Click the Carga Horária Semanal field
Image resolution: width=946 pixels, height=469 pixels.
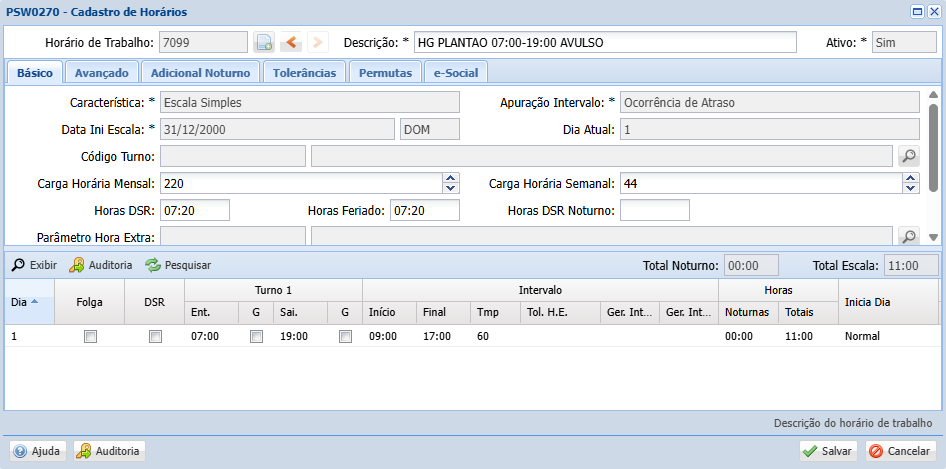pos(761,183)
